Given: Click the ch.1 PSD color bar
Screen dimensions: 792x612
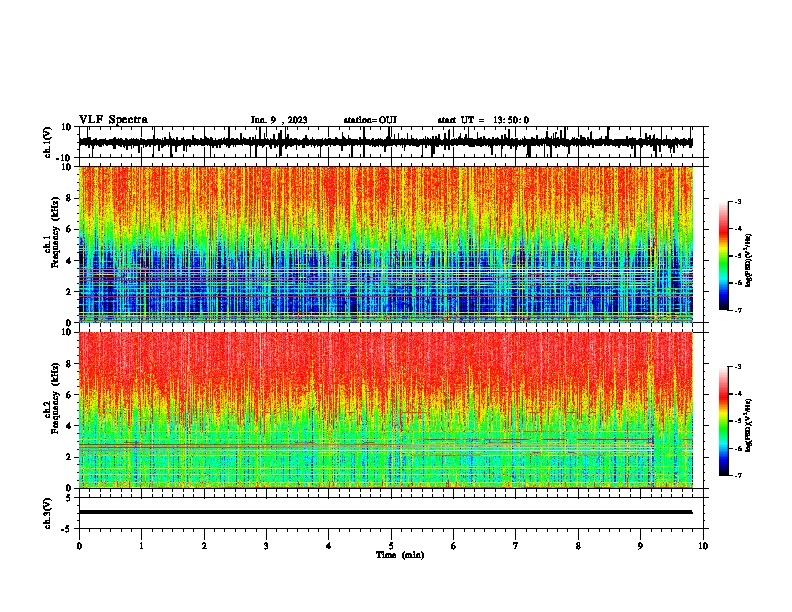Looking at the screenshot, I should coord(723,255).
